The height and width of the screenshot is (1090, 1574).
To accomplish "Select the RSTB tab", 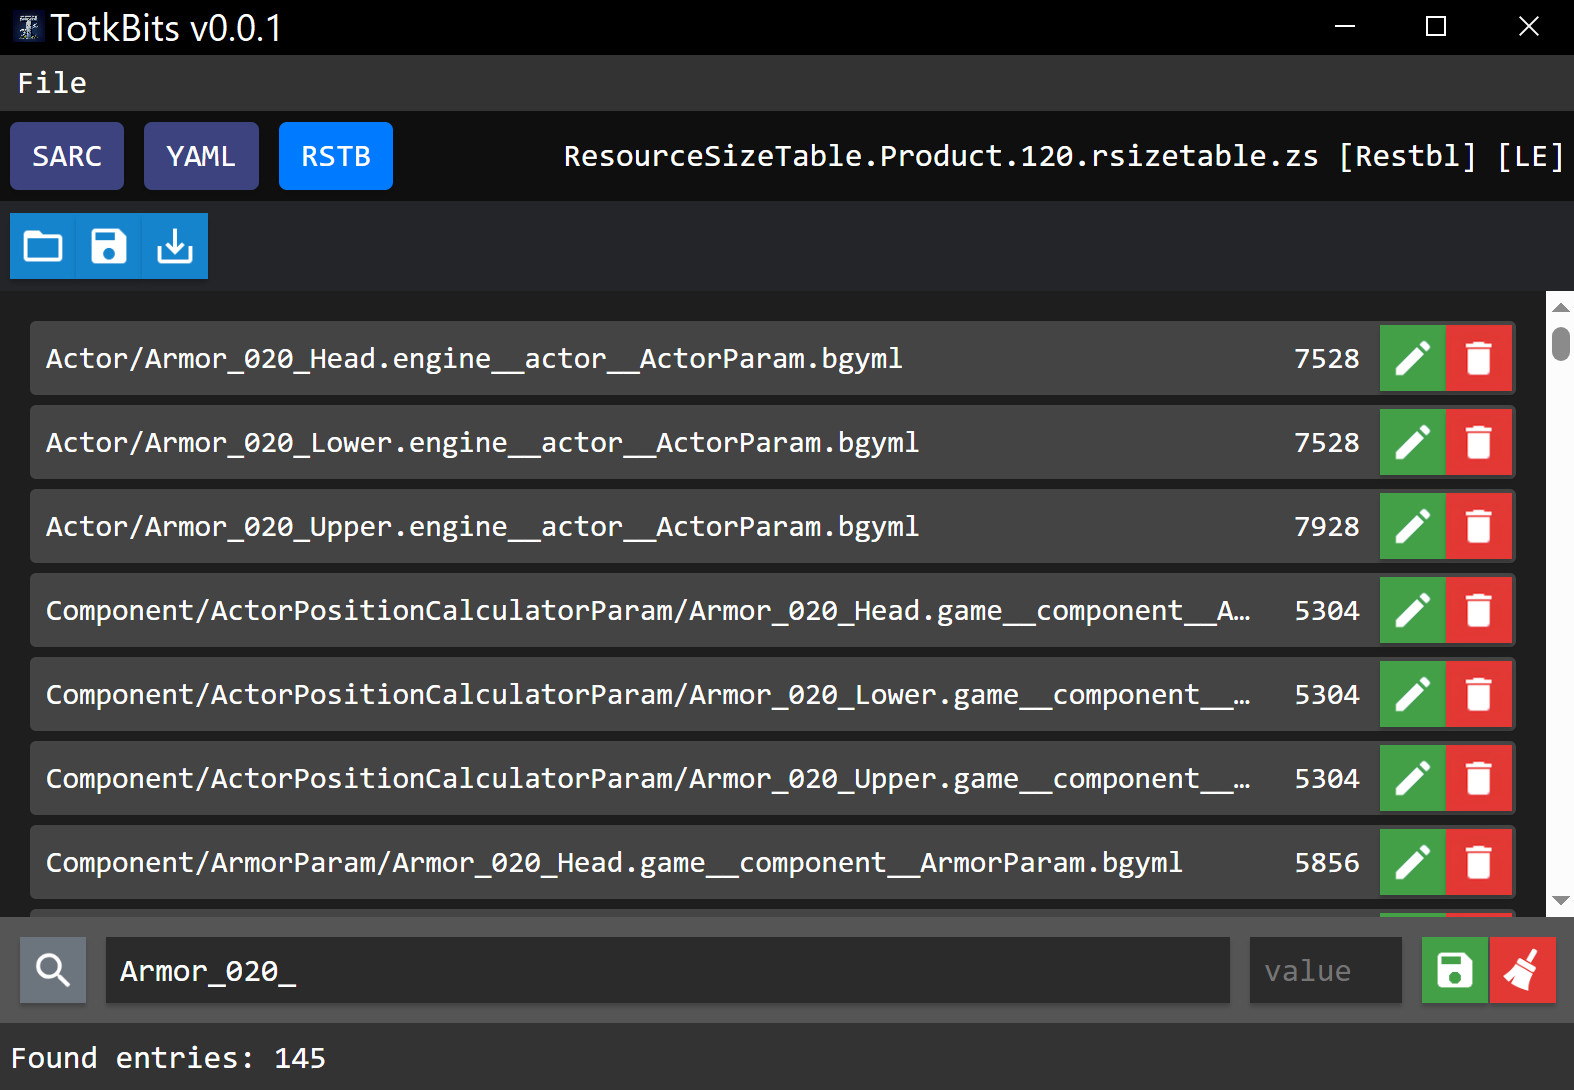I will point(336,156).
